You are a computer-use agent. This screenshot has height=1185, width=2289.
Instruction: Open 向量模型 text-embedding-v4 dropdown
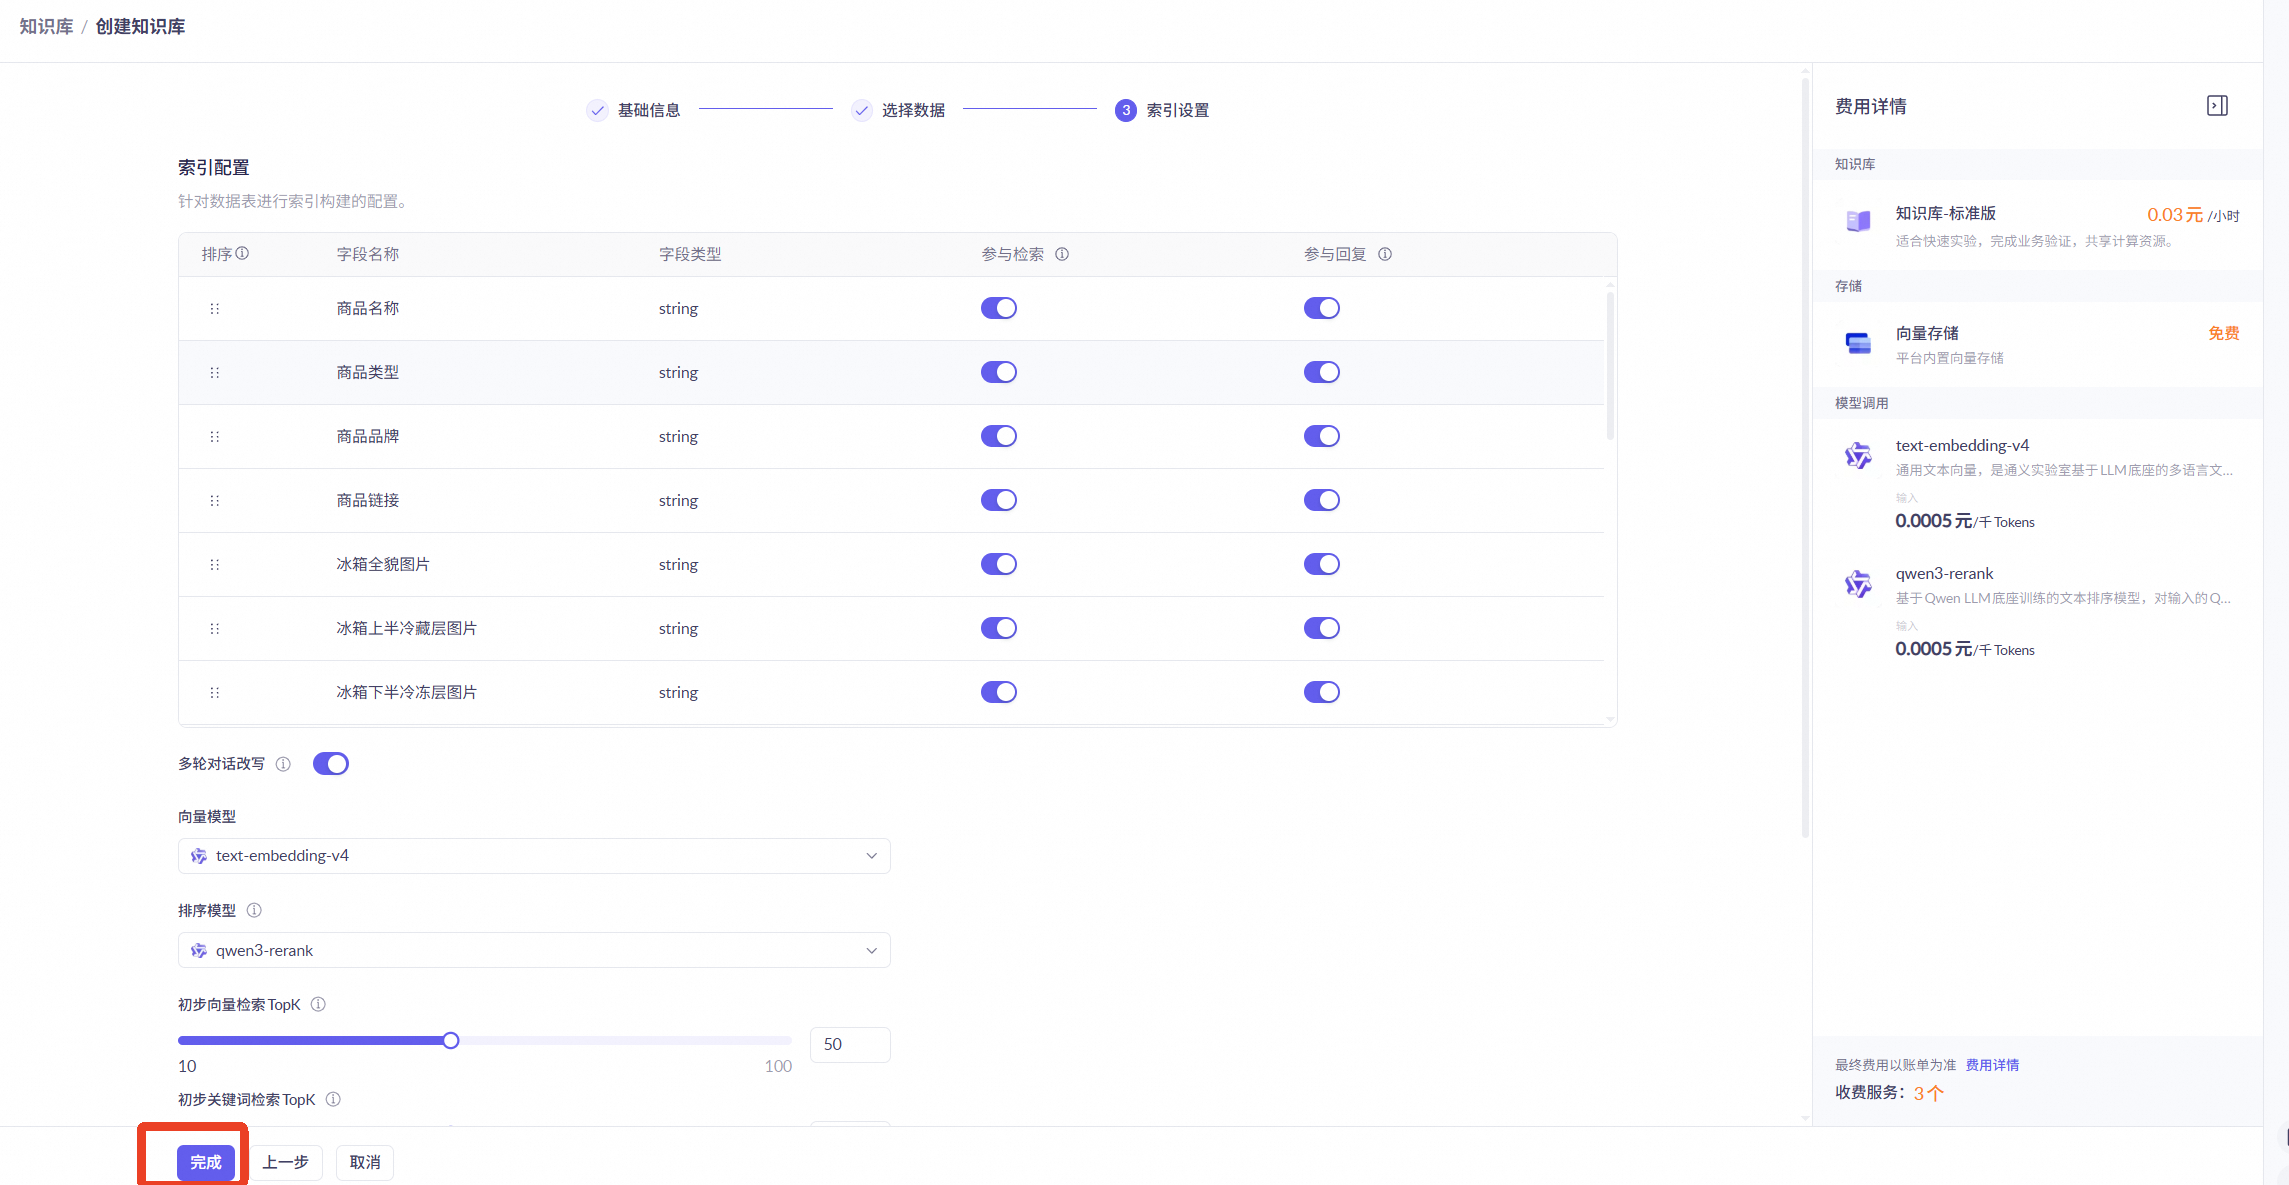(x=534, y=856)
